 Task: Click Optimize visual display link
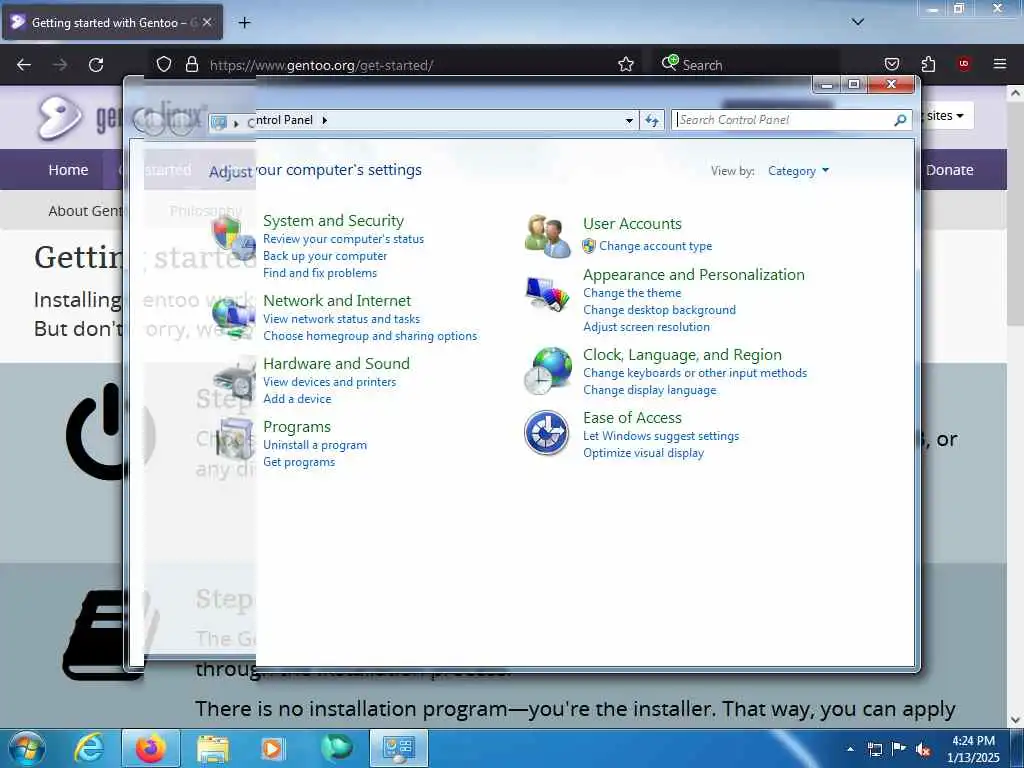[x=643, y=453]
